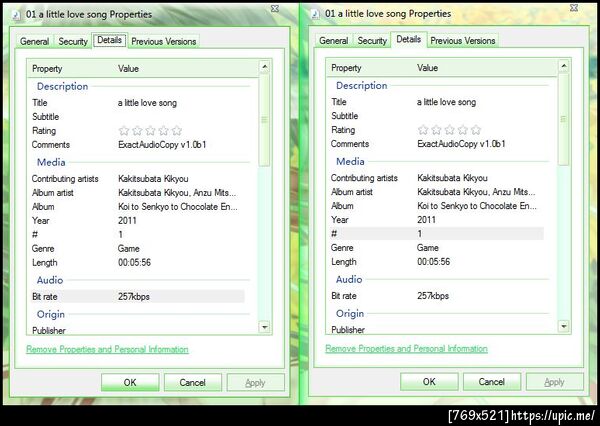This screenshot has height=426, width=600.
Task: Set third rating star in left window
Action: [x=150, y=131]
